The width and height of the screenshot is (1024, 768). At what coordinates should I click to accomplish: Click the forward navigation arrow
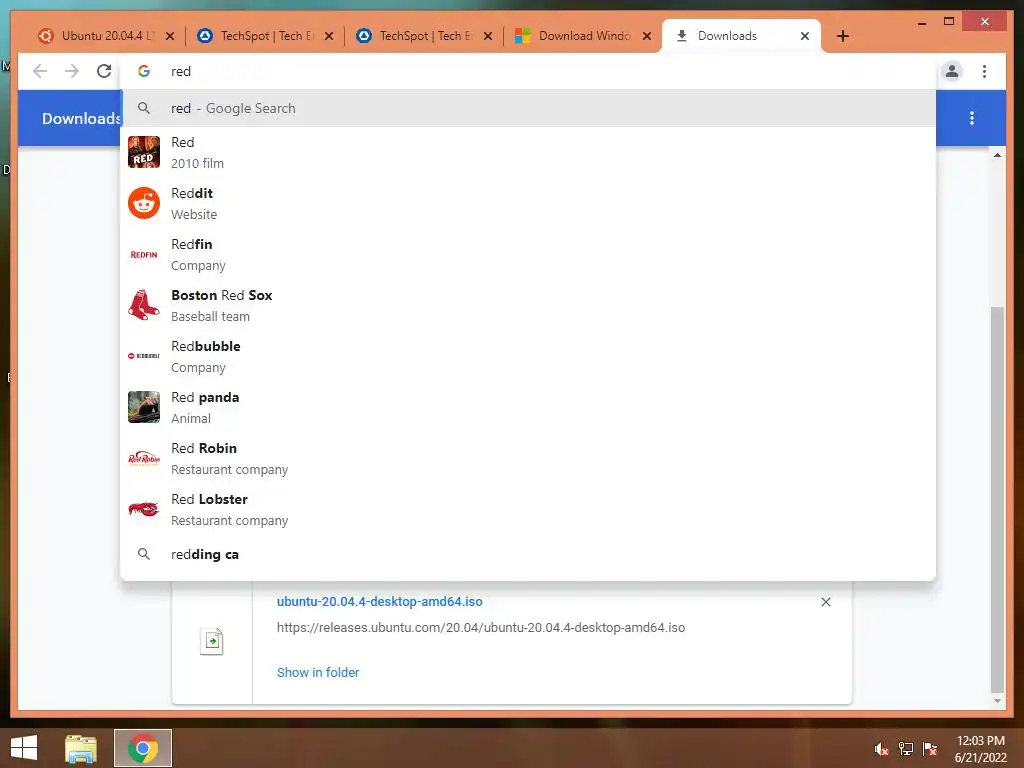point(72,71)
